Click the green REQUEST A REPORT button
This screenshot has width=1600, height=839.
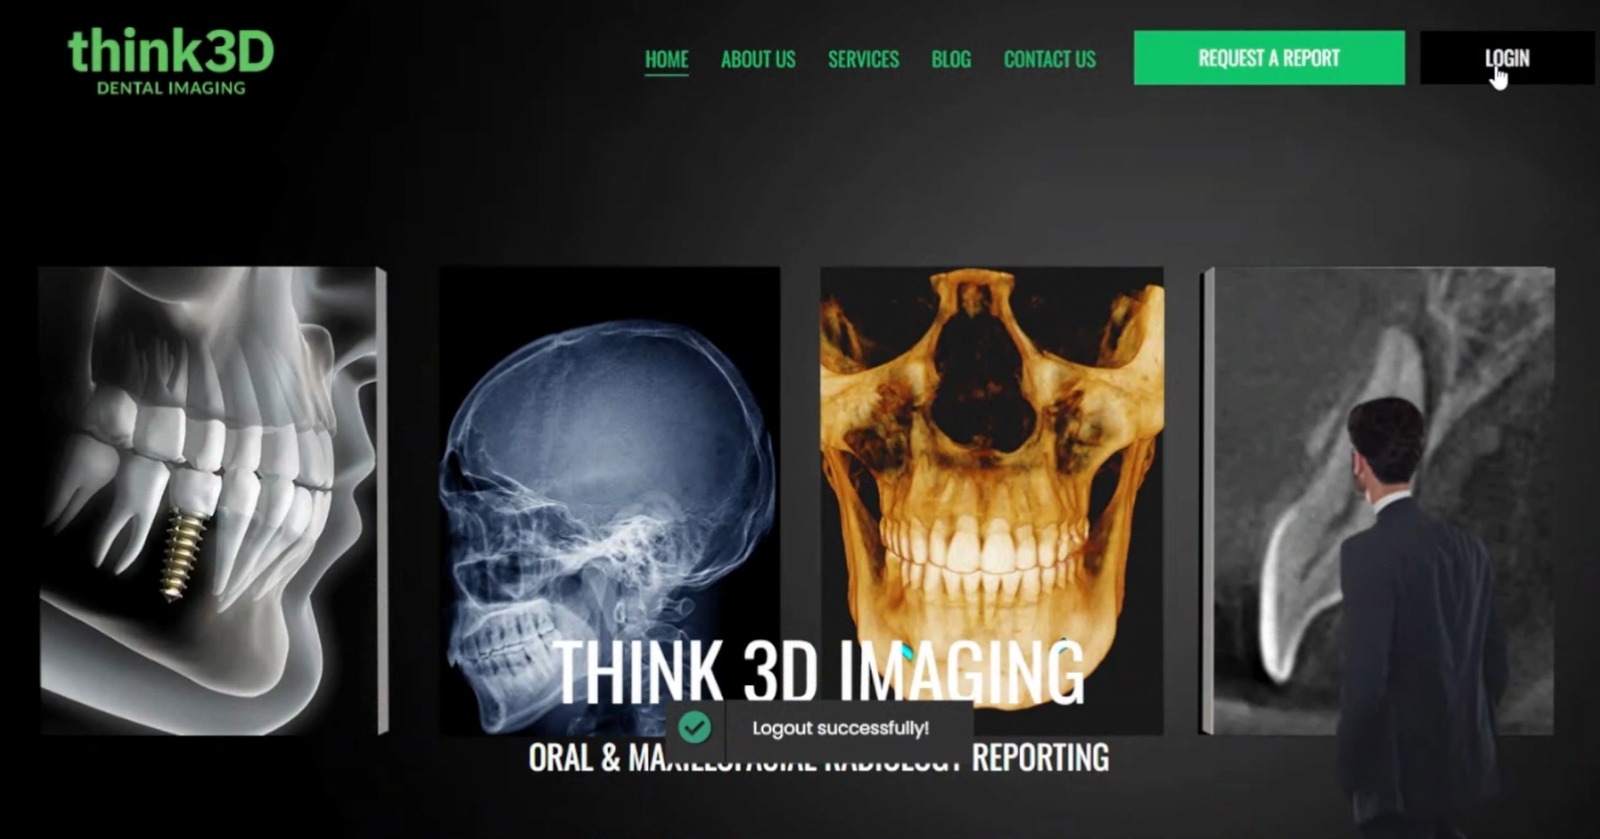tap(1269, 58)
